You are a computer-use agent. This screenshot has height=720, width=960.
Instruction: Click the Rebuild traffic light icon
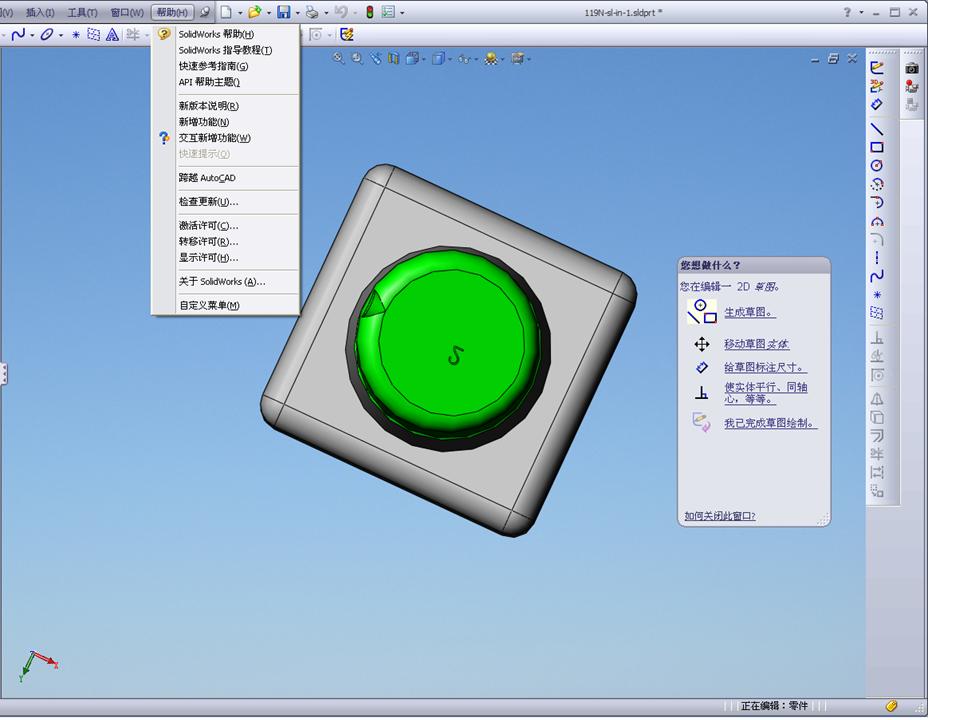click(370, 12)
